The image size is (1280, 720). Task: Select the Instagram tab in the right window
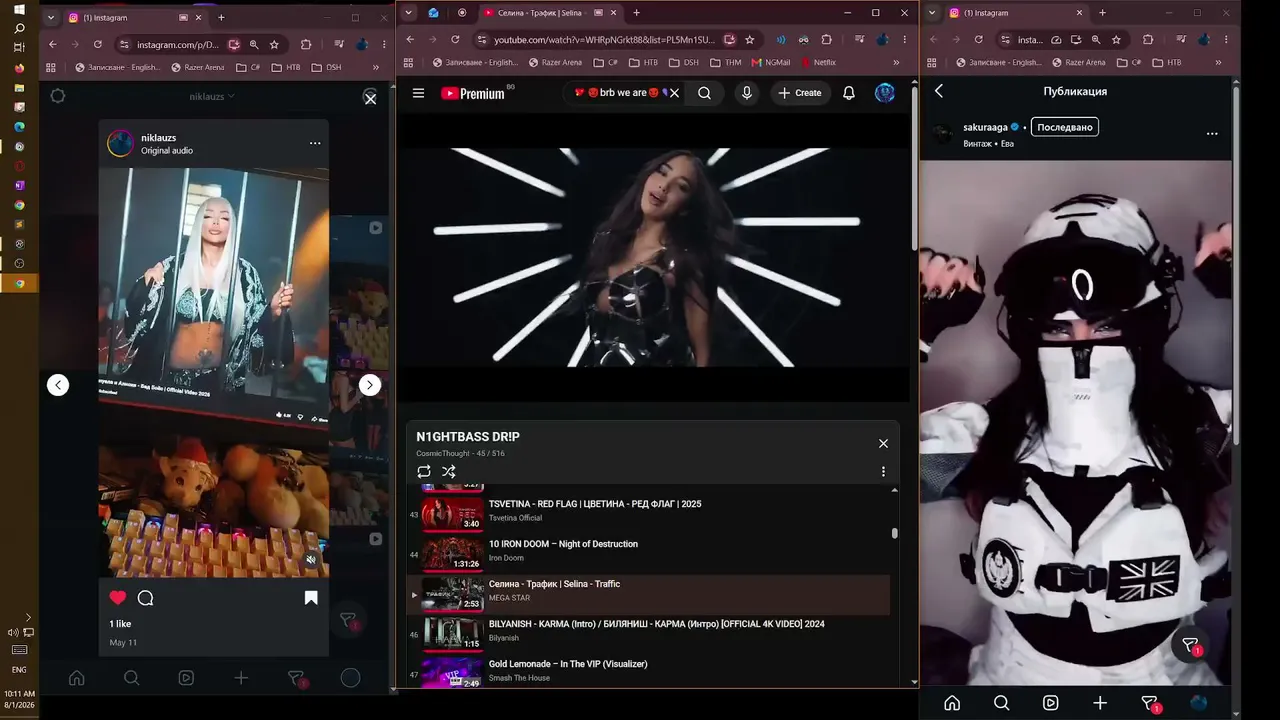click(x=1016, y=13)
